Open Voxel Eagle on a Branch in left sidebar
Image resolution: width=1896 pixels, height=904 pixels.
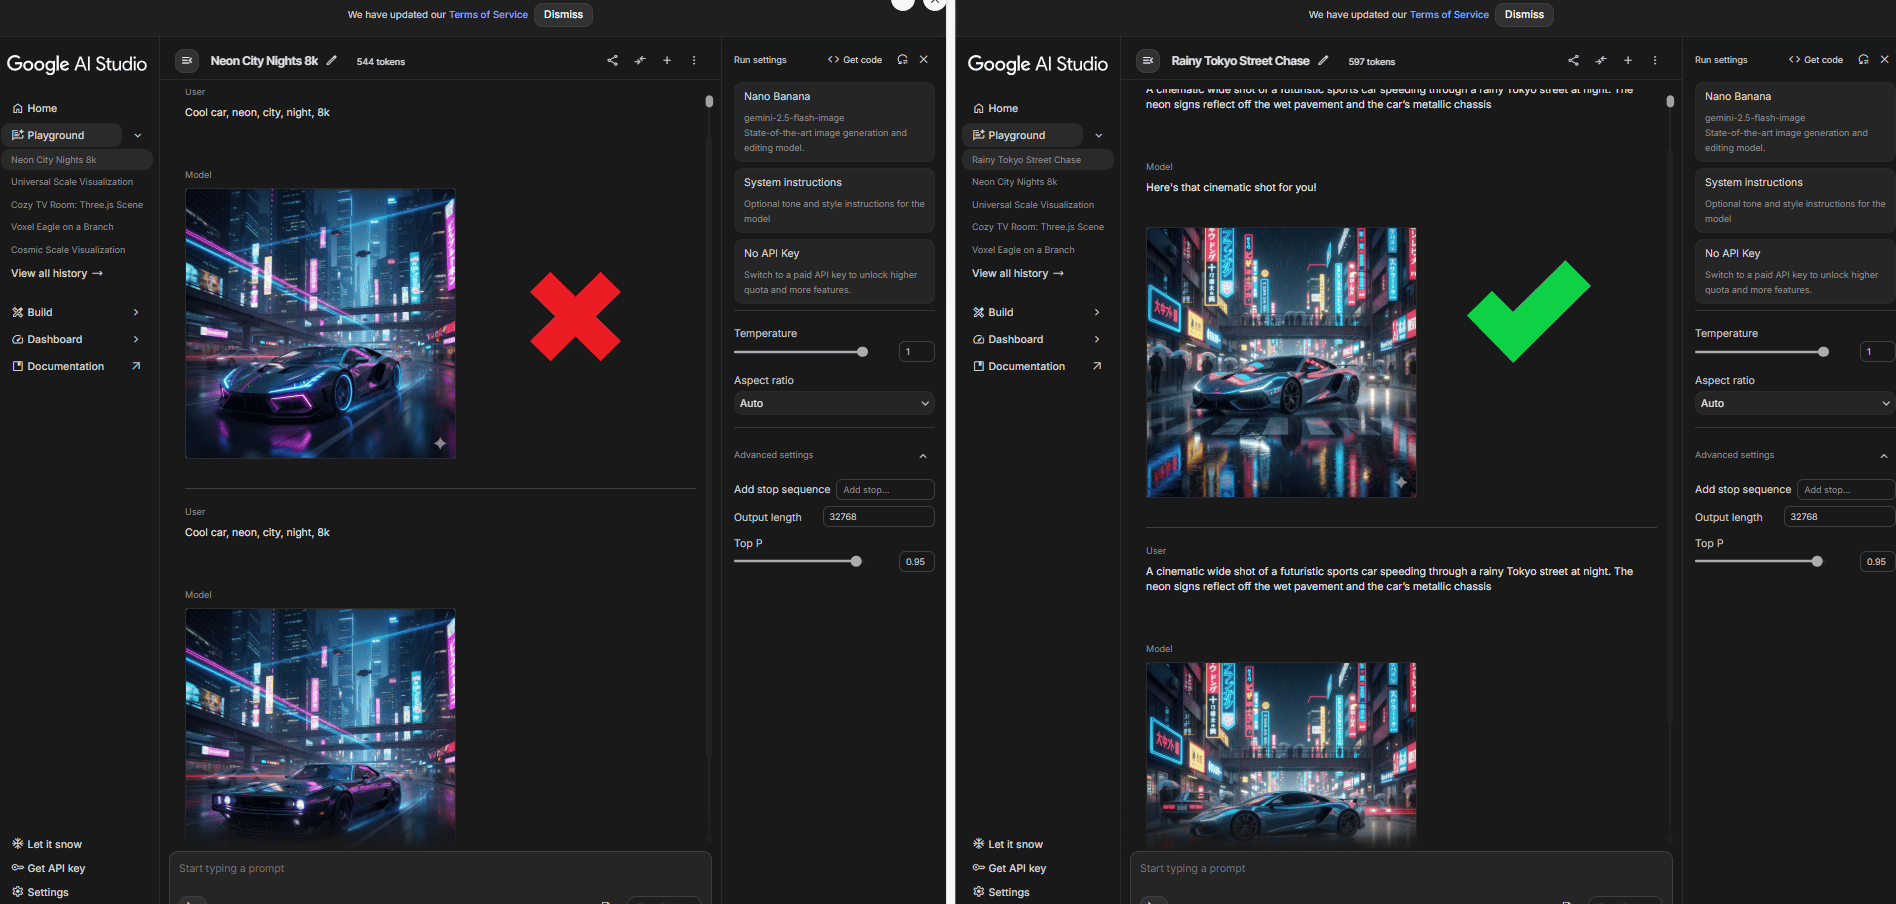(x=62, y=227)
